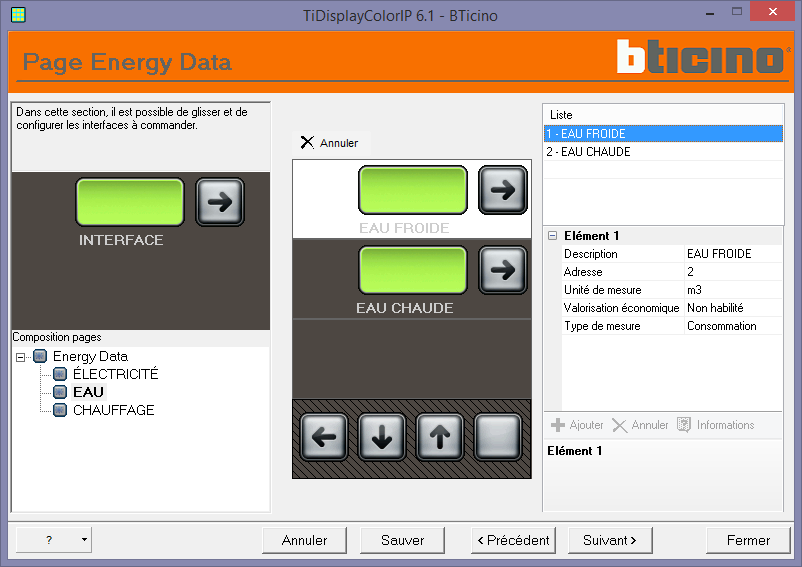Collapse the Energy Data tree node
This screenshot has height=567, width=802.
point(20,357)
